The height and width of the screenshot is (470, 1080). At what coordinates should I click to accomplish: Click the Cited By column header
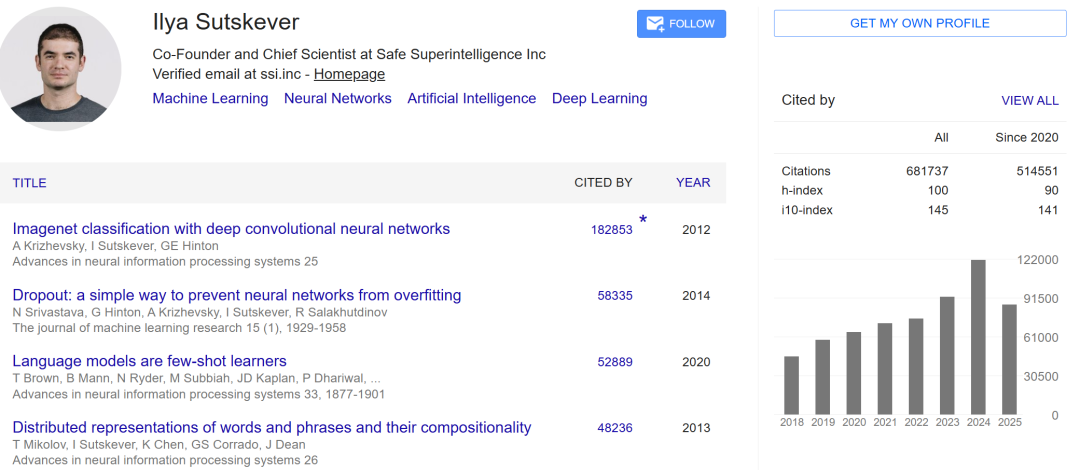tap(603, 183)
